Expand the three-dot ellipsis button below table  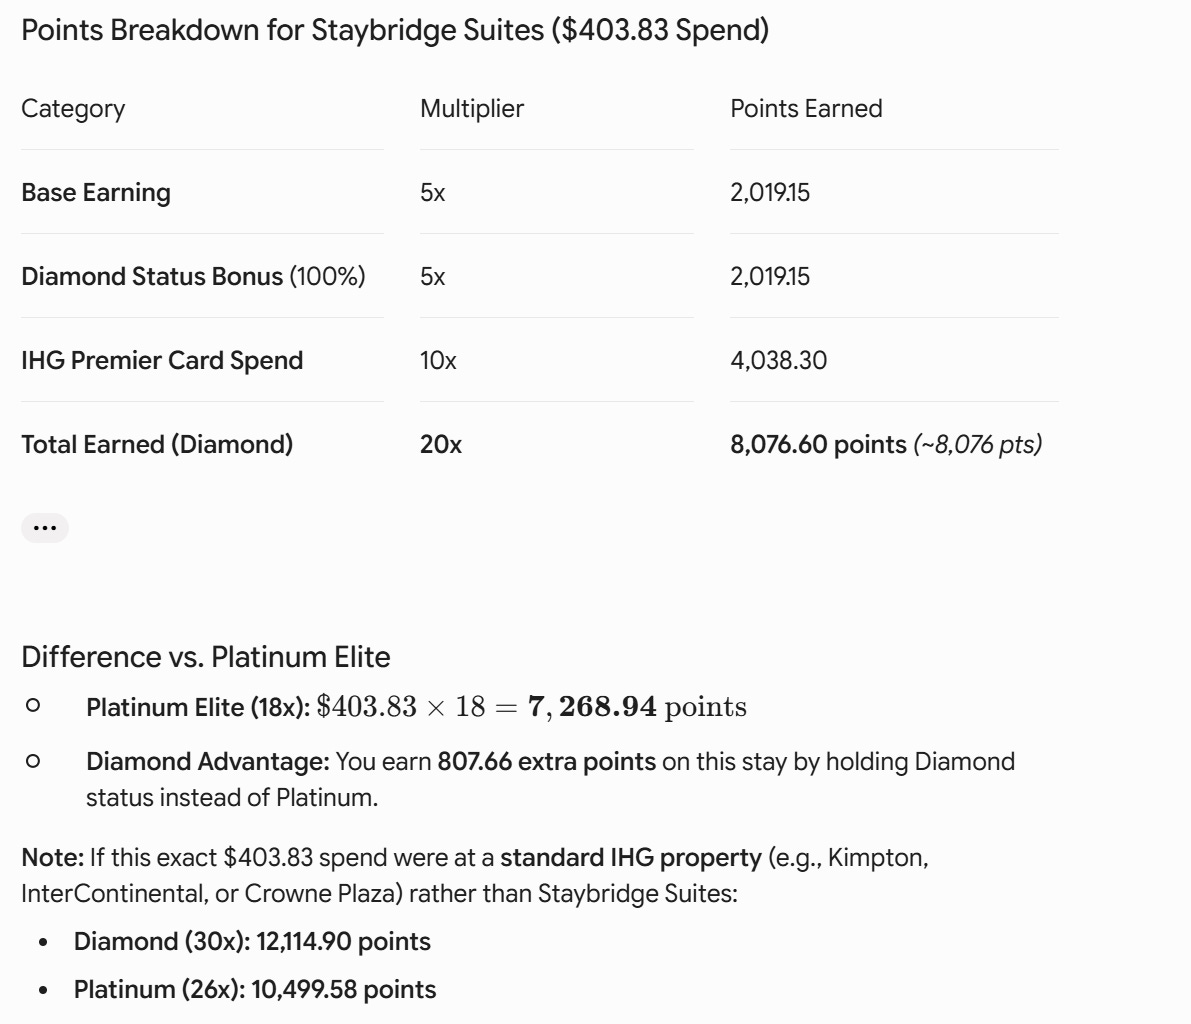tap(45, 528)
